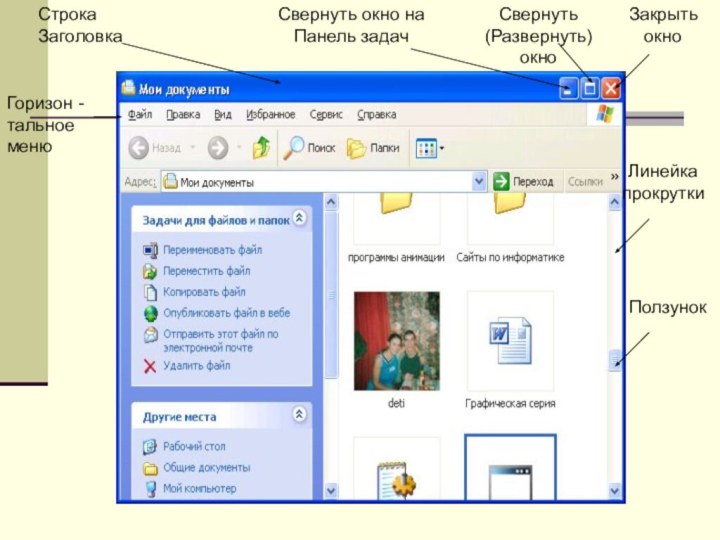Screen dimensions: 720x540
Task: Go up one folder level icon
Action: tap(261, 148)
